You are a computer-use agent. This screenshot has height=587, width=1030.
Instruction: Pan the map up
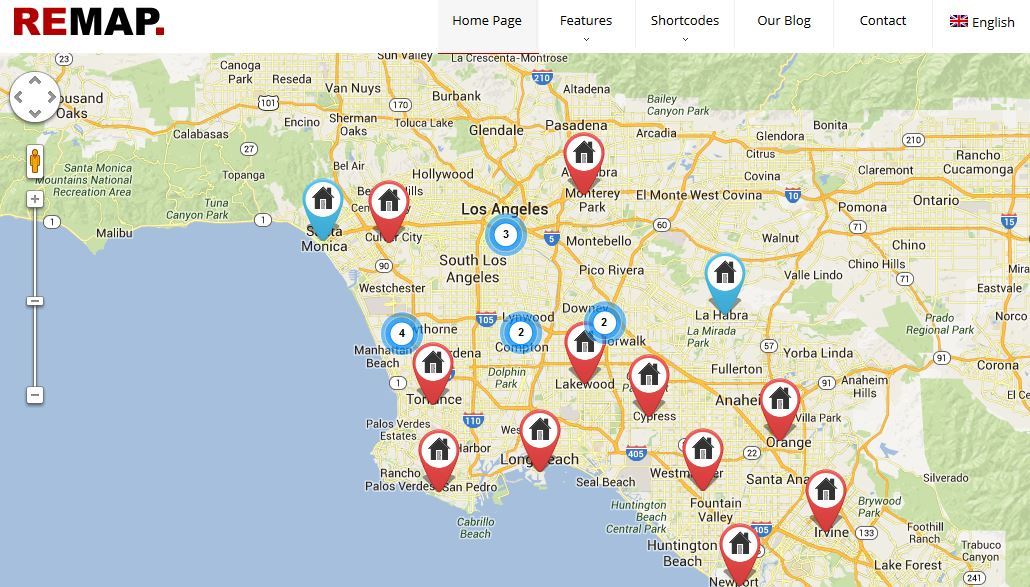coord(35,80)
